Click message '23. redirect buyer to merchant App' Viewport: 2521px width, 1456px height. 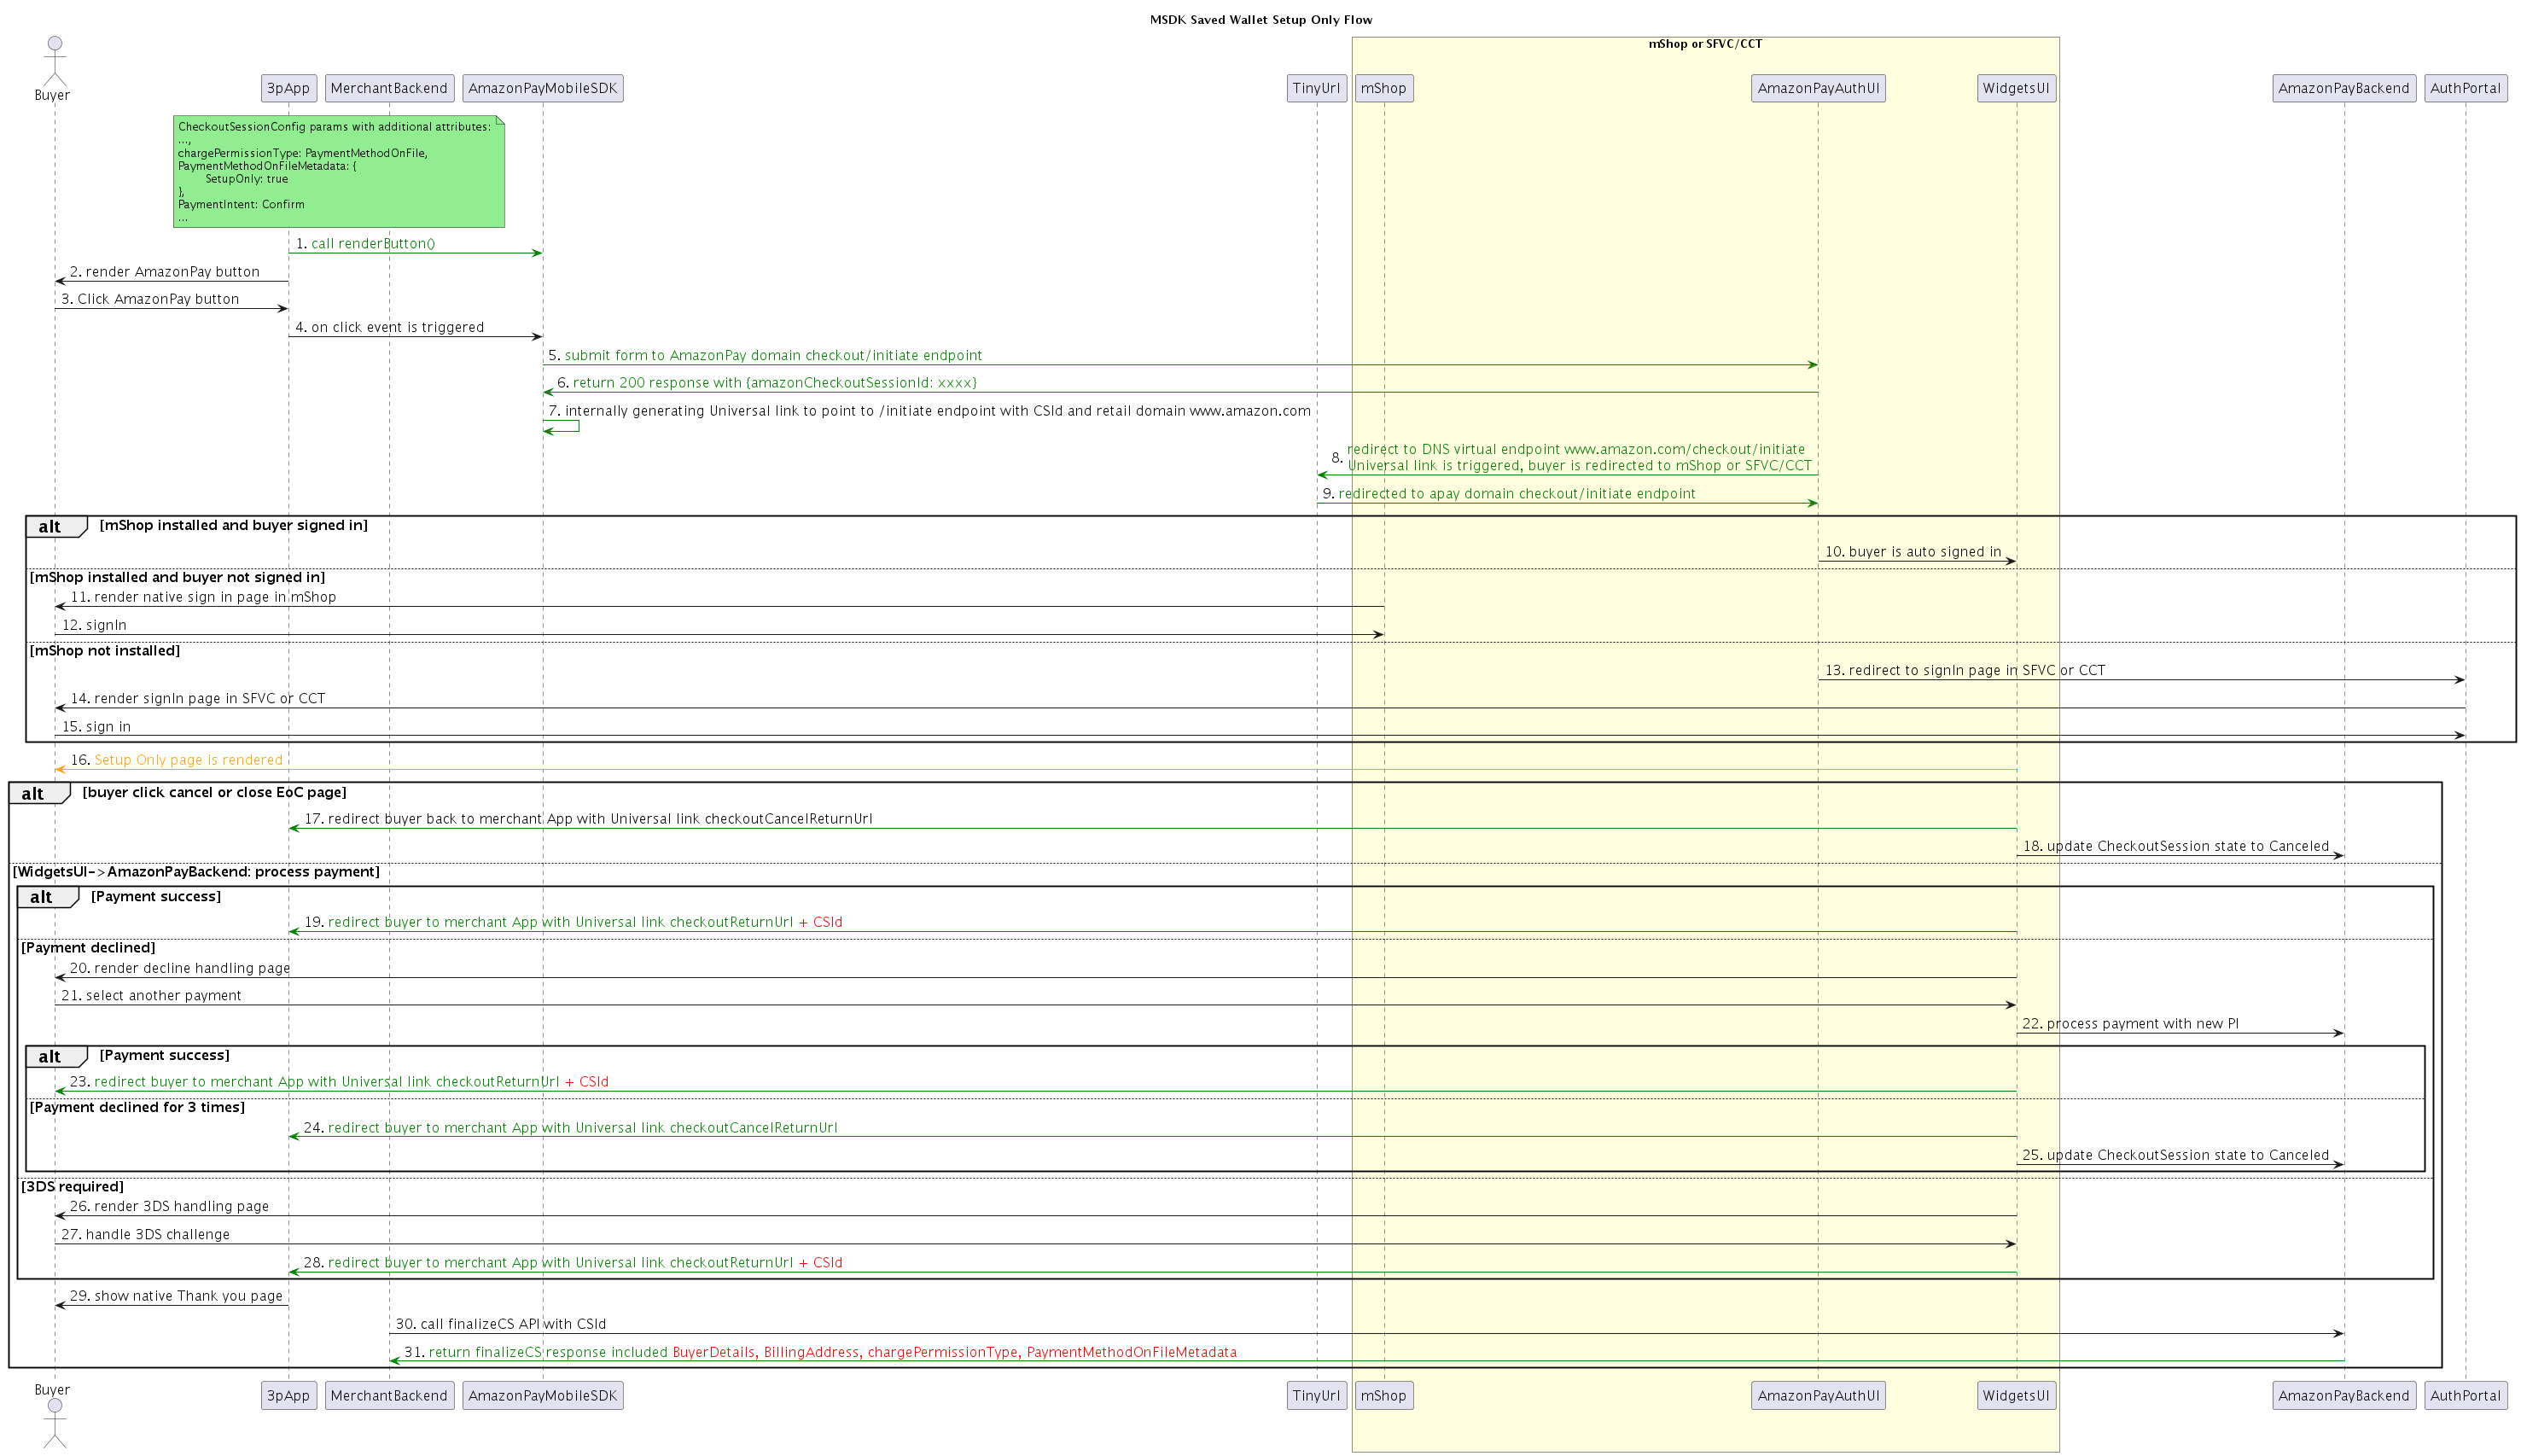click(x=339, y=1082)
